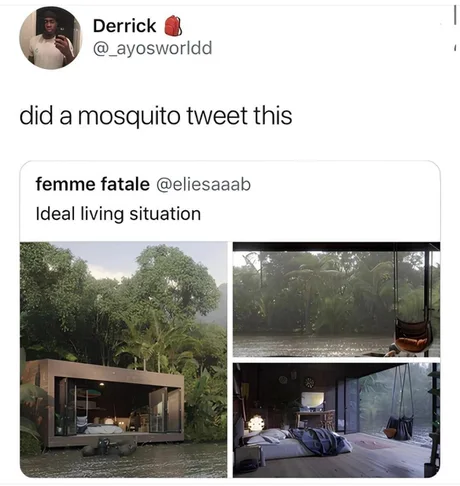Image resolution: width=460 pixels, height=486 pixels.
Task: Select the "did a mosquito tweet this" text
Action: (x=156, y=116)
